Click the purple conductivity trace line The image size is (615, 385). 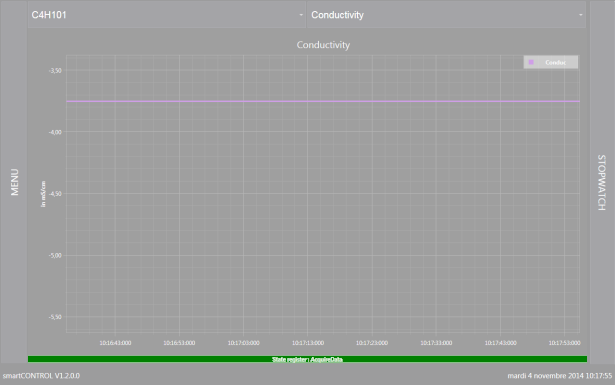pyautogui.click(x=323, y=101)
